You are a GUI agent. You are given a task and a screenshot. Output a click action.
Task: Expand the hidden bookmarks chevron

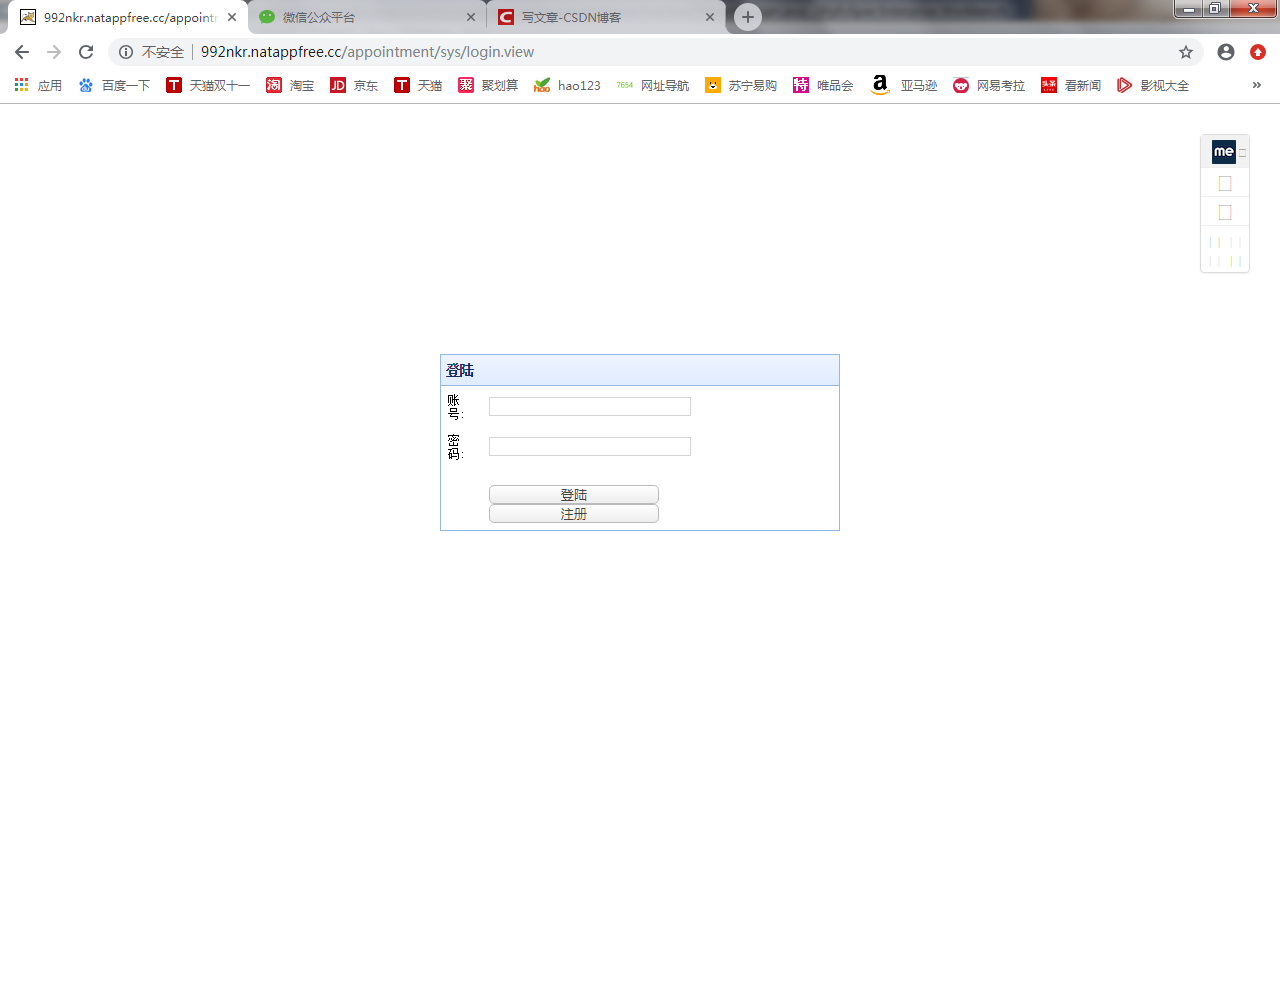[x=1257, y=86]
